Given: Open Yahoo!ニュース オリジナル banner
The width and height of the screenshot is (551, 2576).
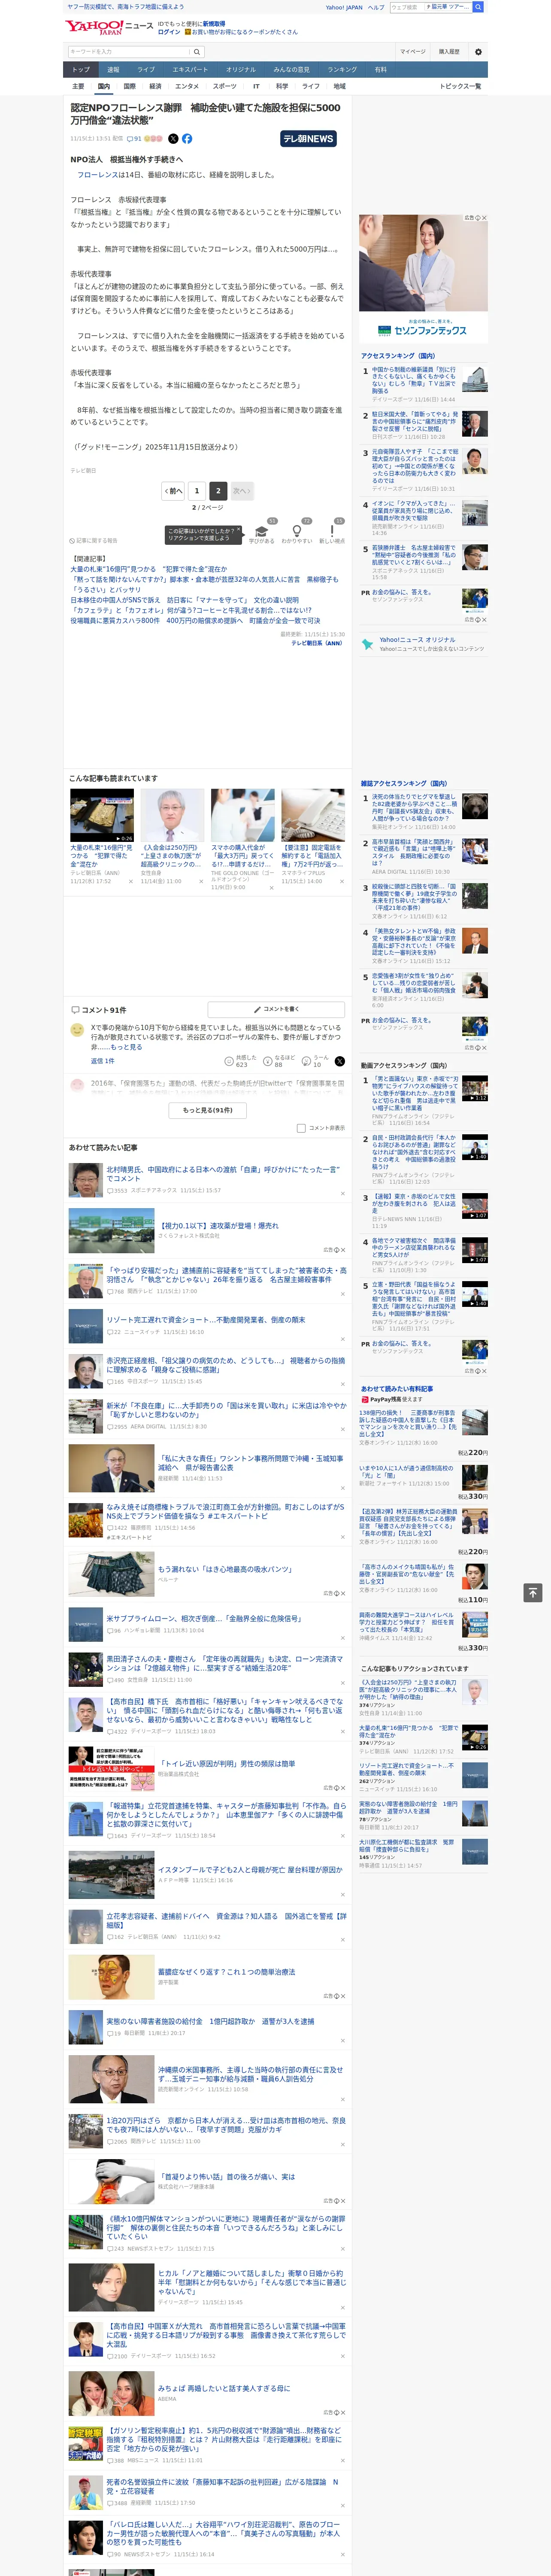Looking at the screenshot, I should (423, 644).
